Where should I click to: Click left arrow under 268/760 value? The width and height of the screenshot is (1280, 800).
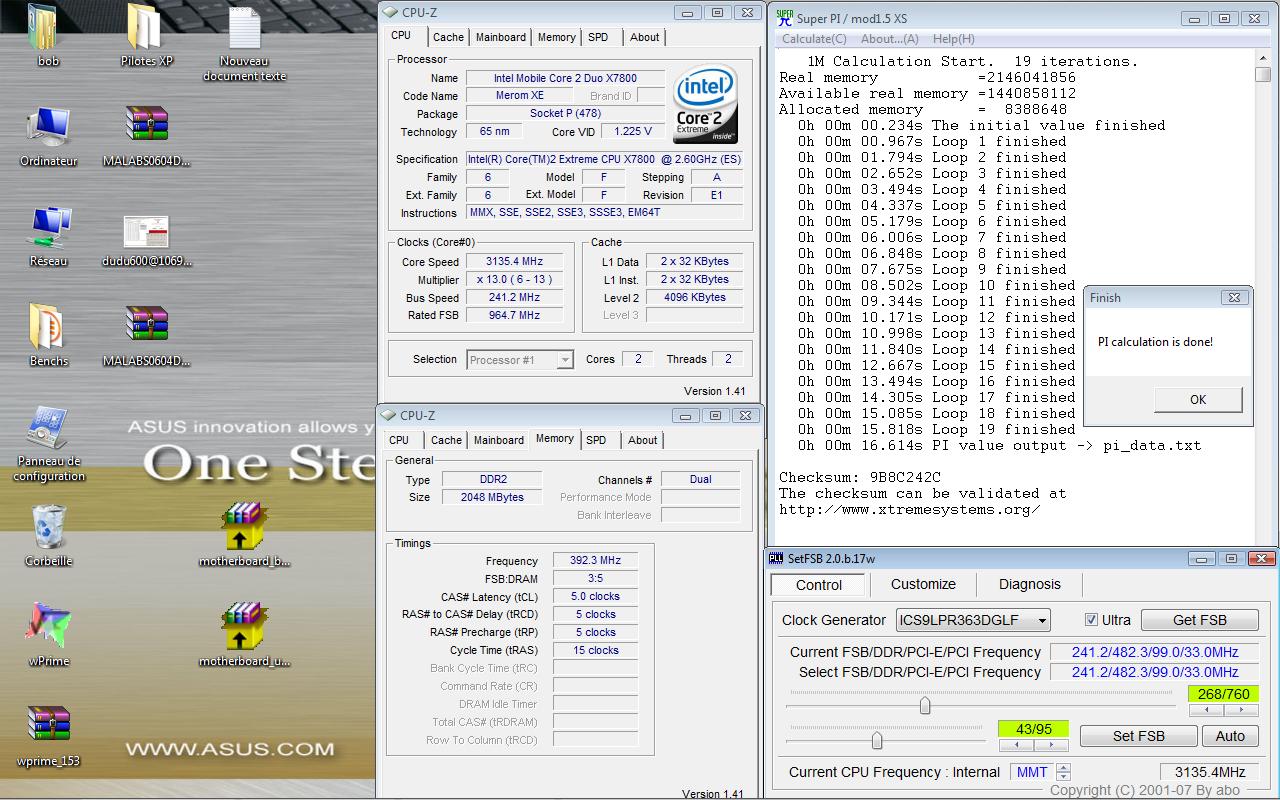coord(1206,710)
